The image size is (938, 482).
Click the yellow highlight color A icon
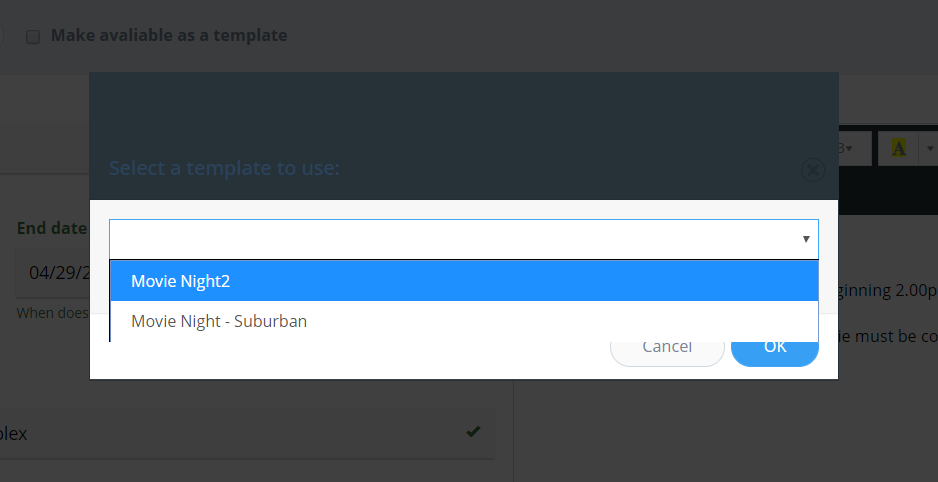click(898, 147)
